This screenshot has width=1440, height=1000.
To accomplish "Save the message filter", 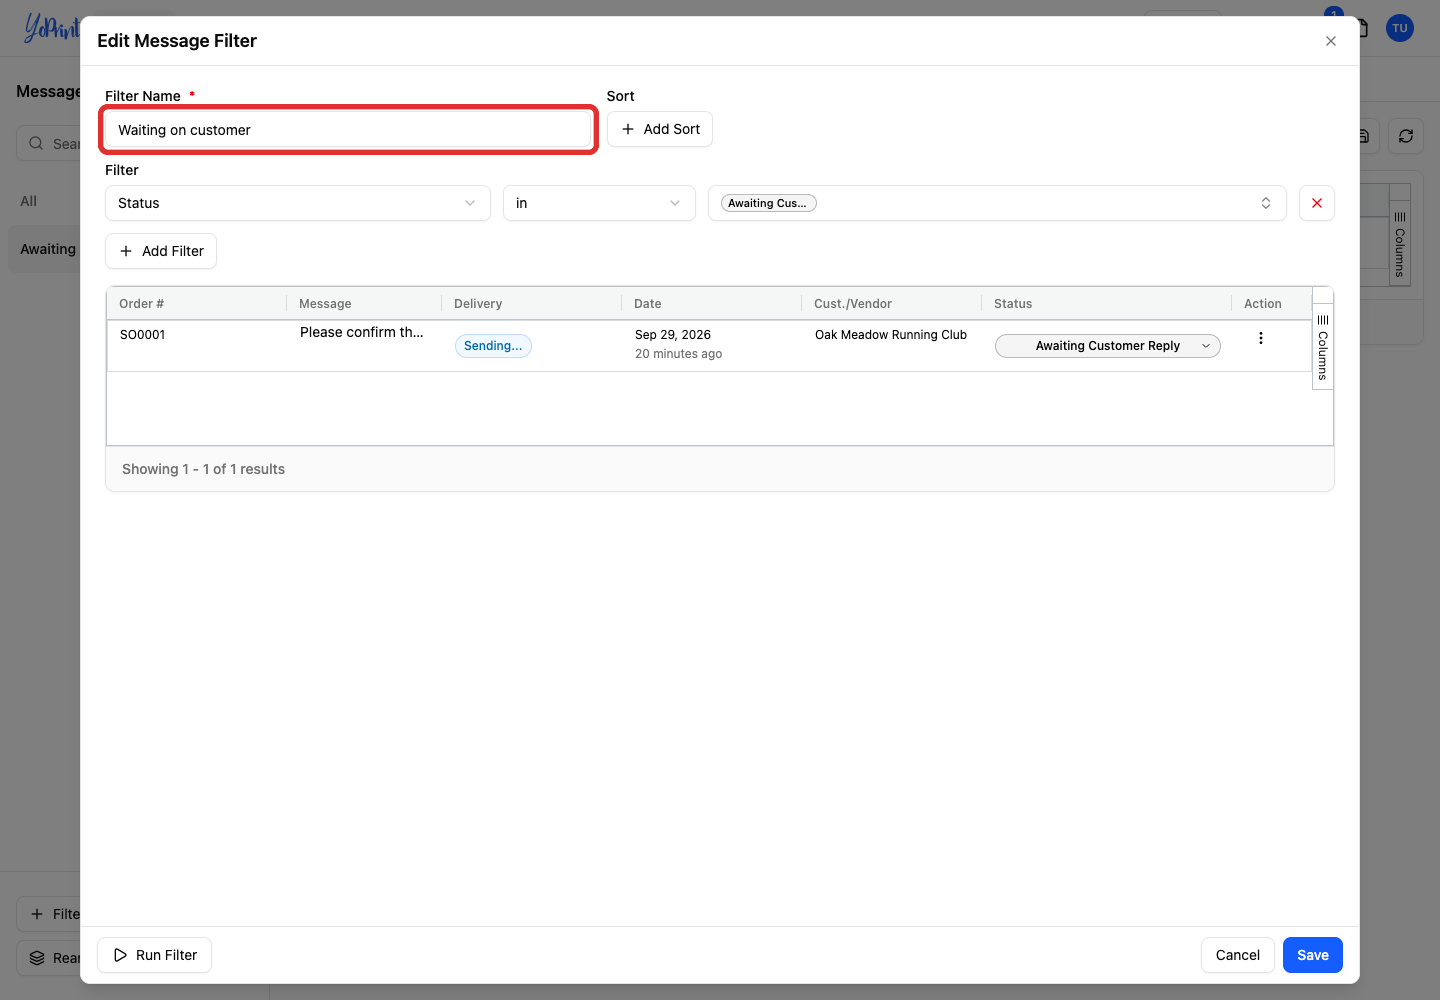I will click(1313, 955).
